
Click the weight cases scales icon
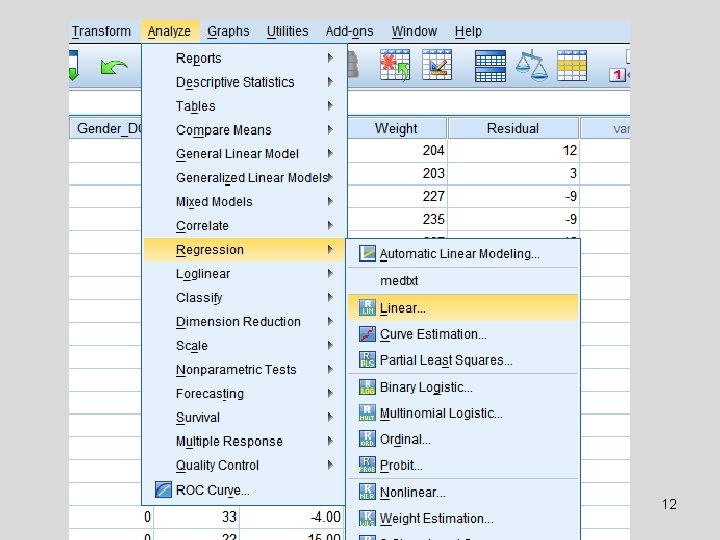tap(532, 66)
